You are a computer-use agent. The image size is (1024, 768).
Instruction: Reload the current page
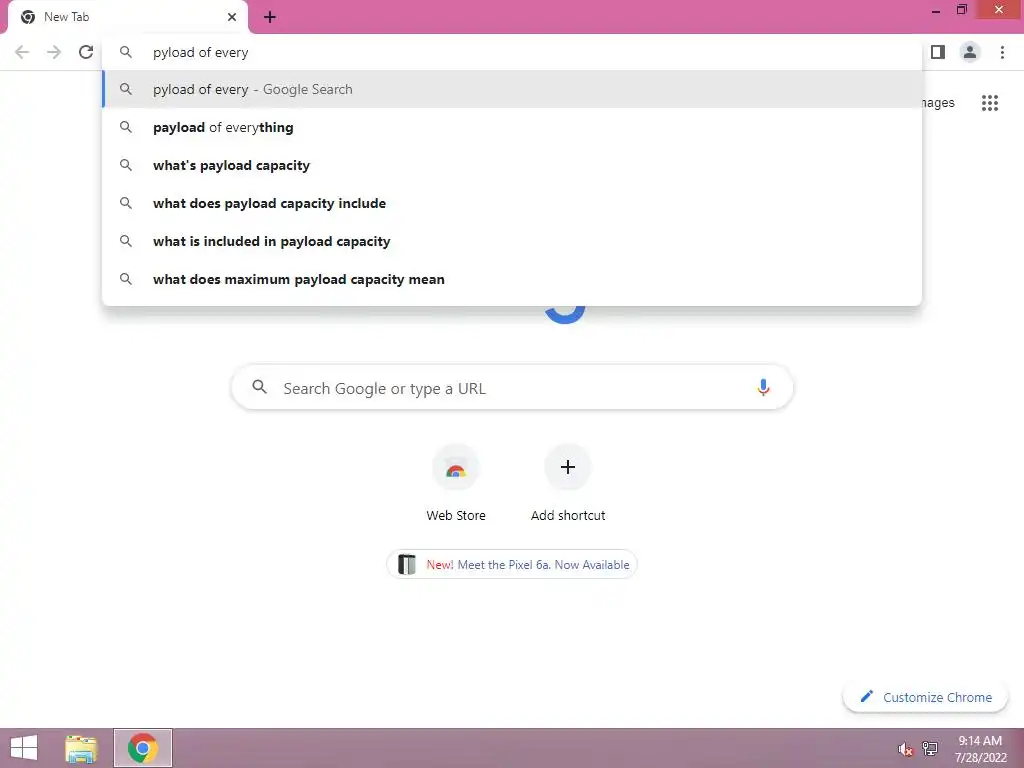coord(86,52)
